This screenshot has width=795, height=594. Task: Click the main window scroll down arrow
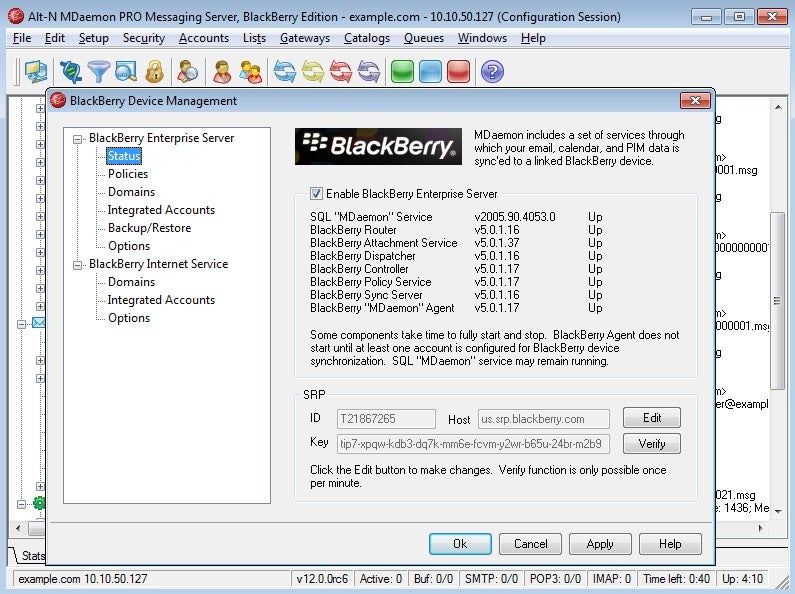[x=777, y=511]
